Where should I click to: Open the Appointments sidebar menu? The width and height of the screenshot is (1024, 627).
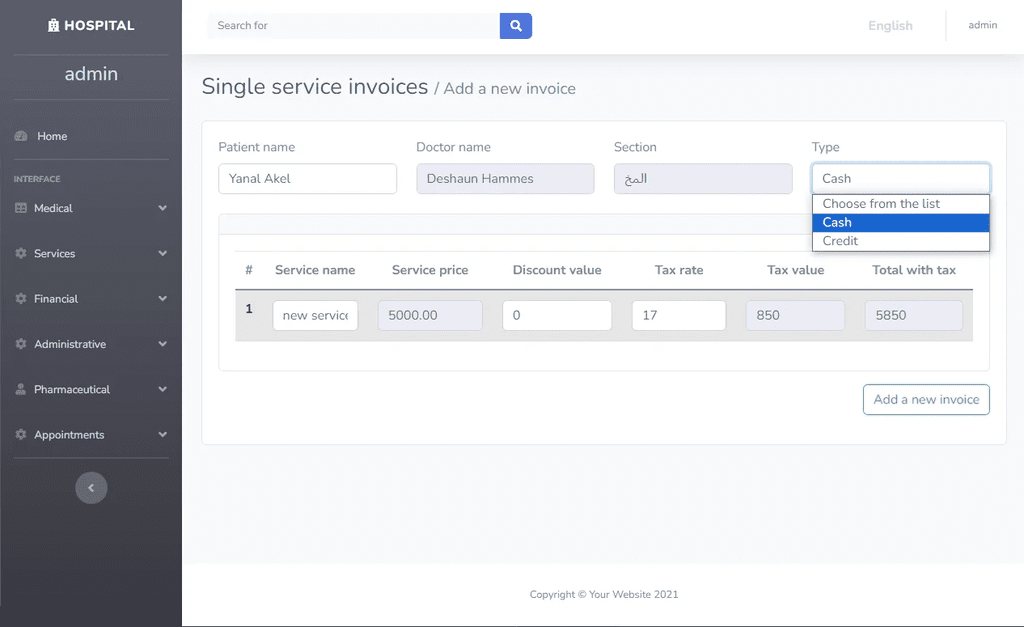point(91,434)
